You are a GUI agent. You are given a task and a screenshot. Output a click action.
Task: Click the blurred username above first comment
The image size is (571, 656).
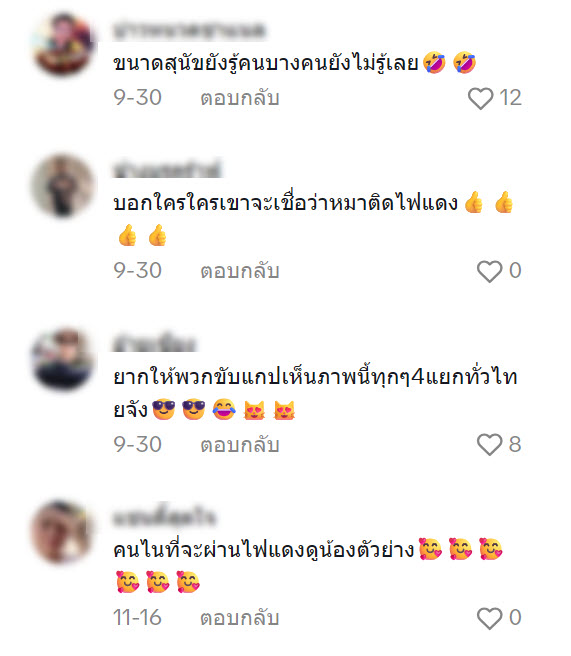pyautogui.click(x=189, y=31)
